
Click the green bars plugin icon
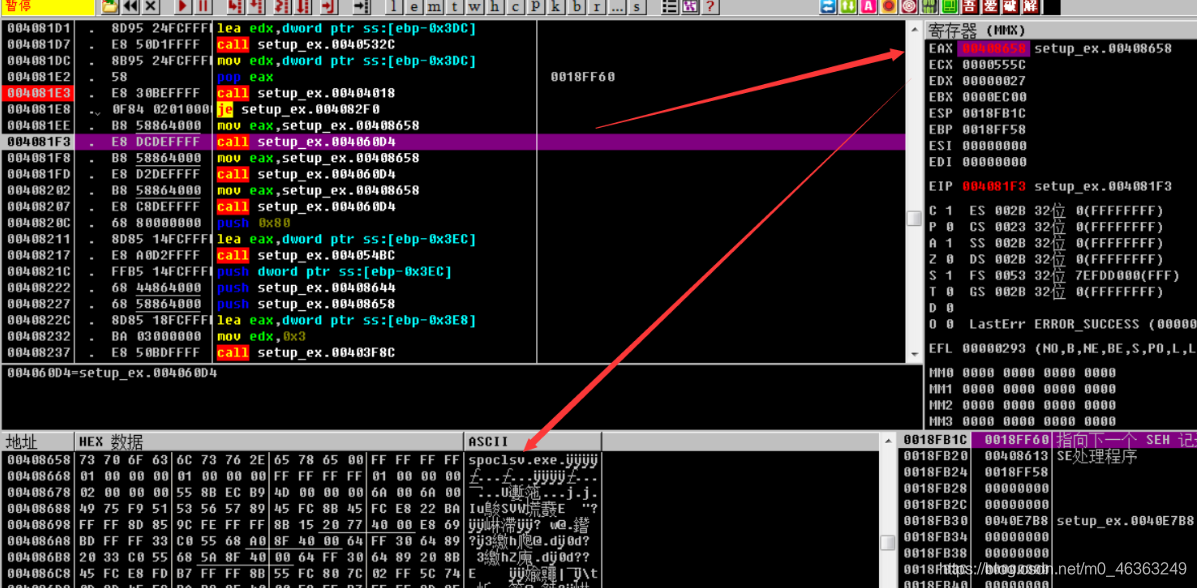[929, 7]
